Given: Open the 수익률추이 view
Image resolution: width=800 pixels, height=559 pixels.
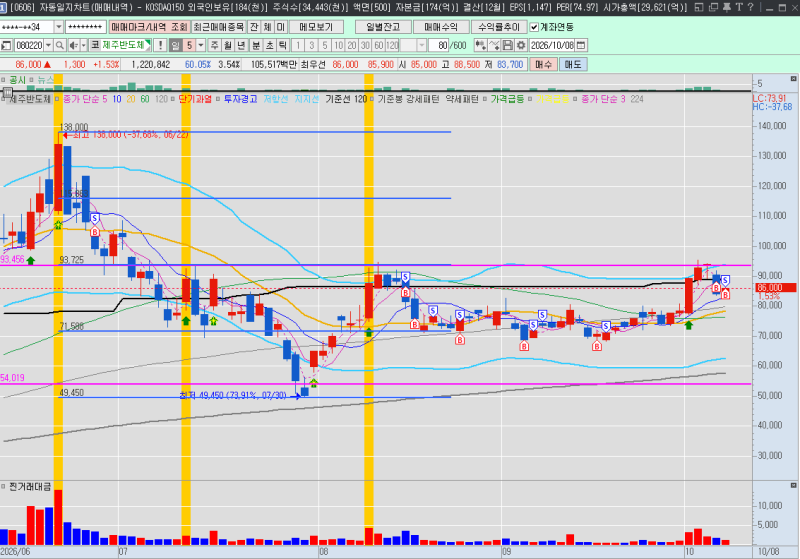Looking at the screenshot, I should 498,27.
